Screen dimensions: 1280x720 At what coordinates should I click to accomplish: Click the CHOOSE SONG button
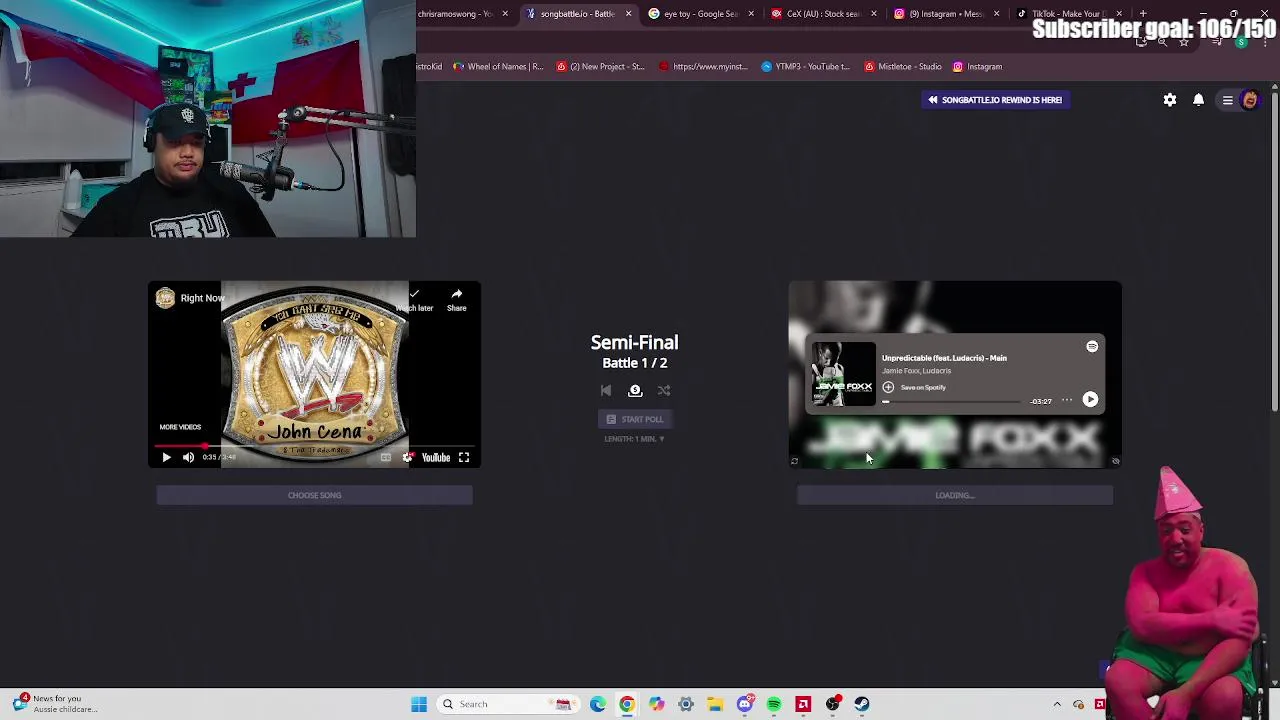click(x=315, y=495)
